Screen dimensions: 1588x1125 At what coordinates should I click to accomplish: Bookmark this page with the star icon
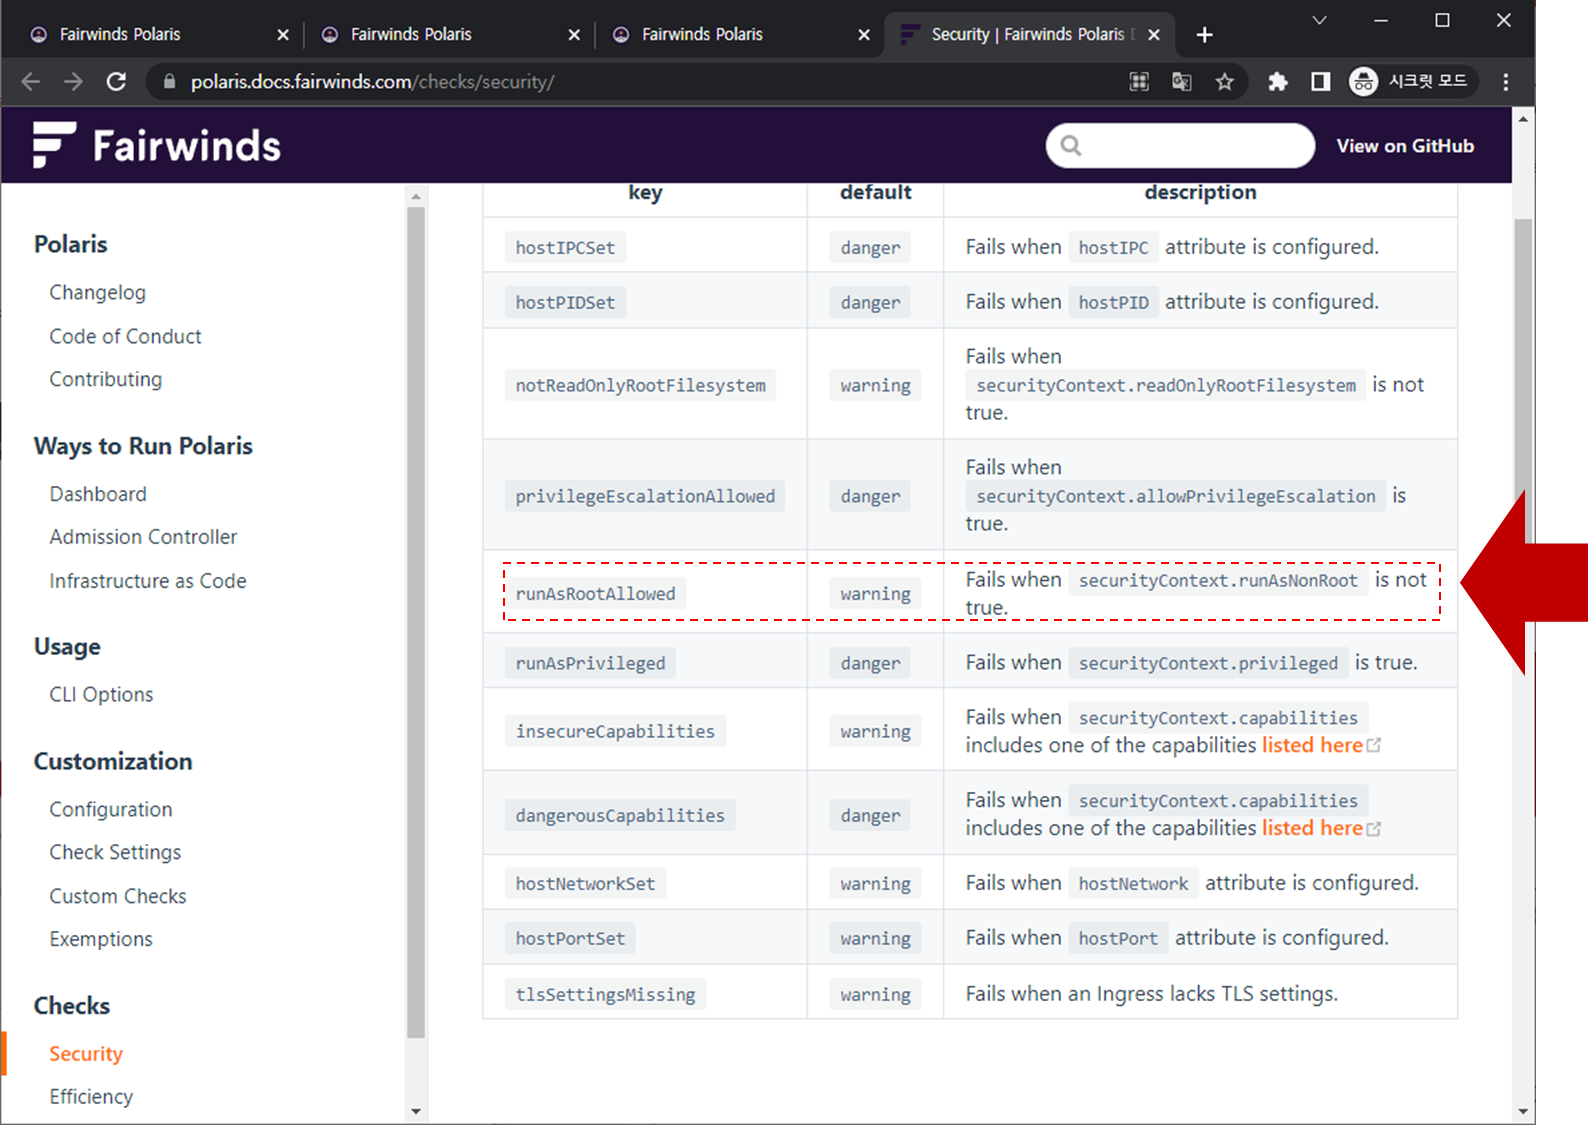1224,82
